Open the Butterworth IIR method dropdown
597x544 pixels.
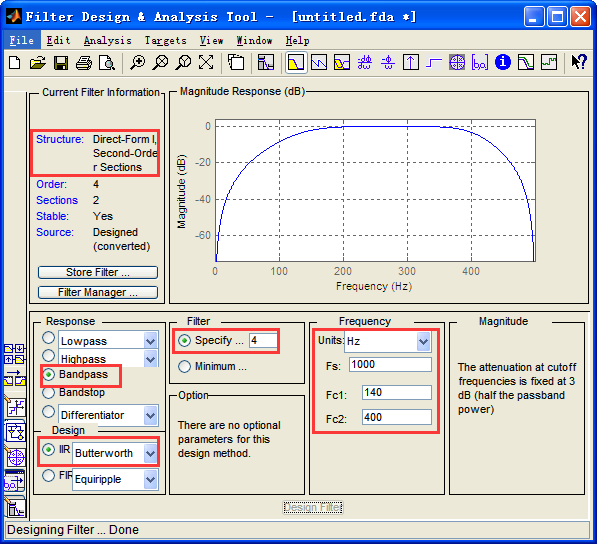click(x=151, y=453)
